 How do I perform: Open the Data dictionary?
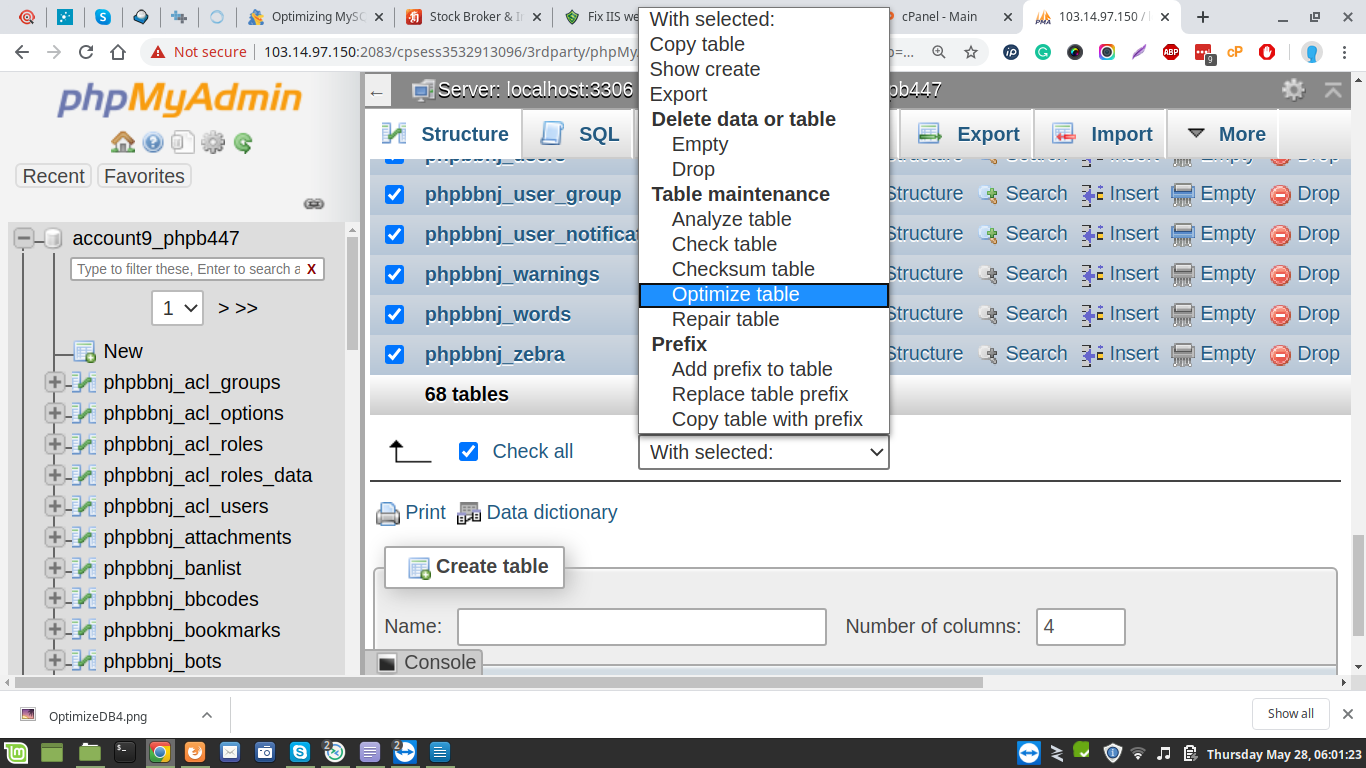(550, 512)
